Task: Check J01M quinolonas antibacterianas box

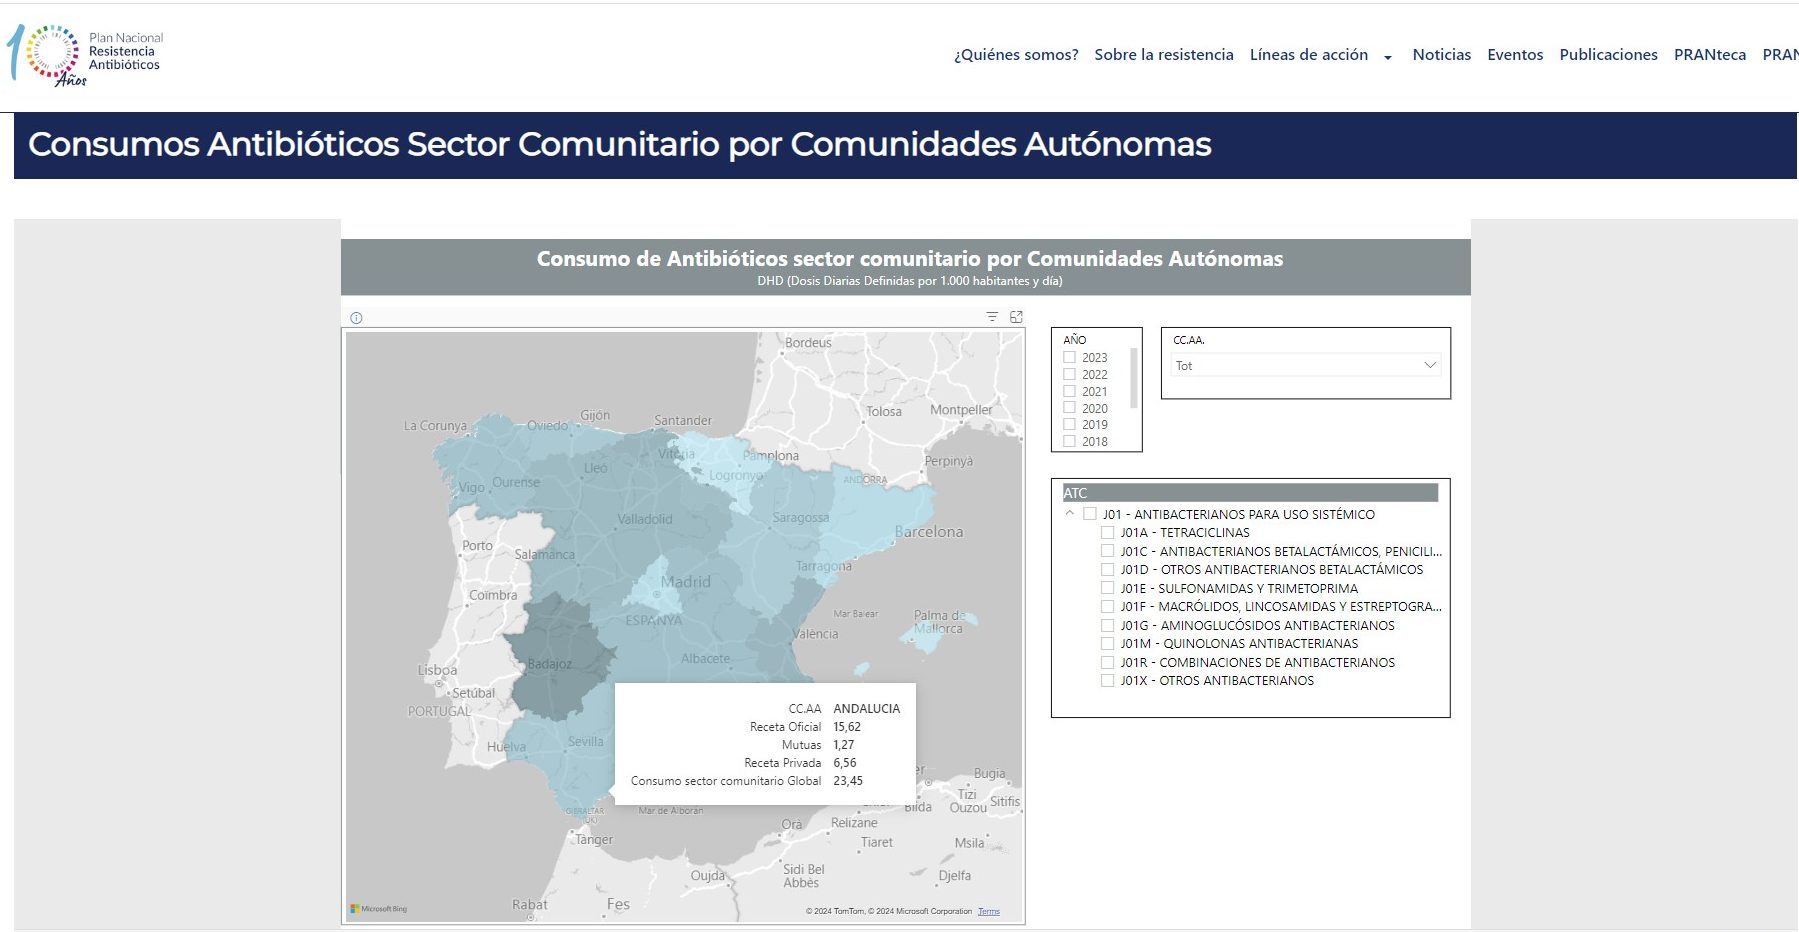Action: (x=1107, y=643)
